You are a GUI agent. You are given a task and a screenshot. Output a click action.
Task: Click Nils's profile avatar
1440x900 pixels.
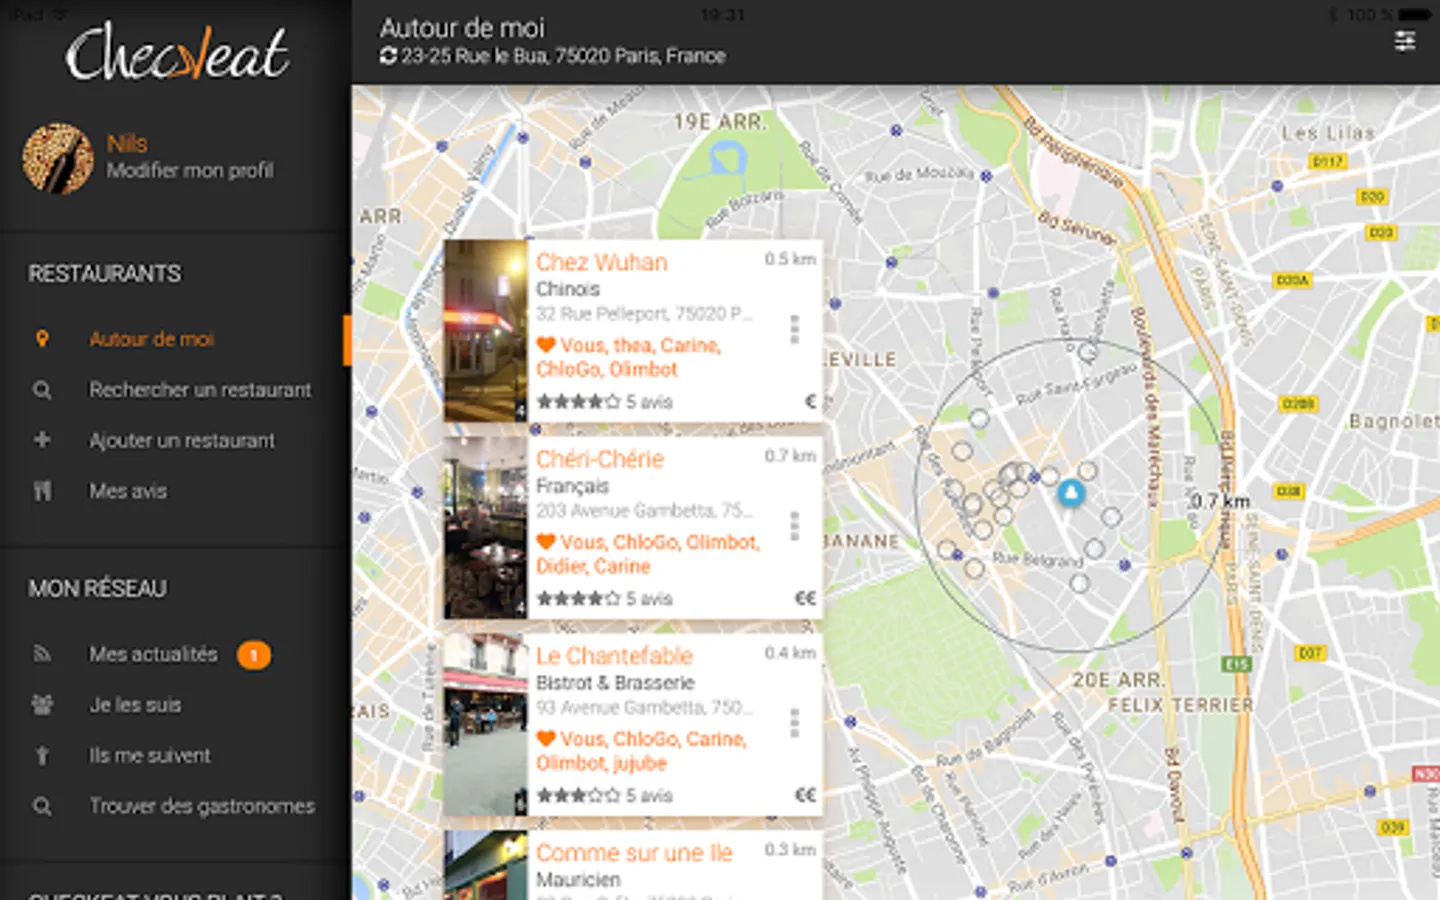tap(58, 158)
